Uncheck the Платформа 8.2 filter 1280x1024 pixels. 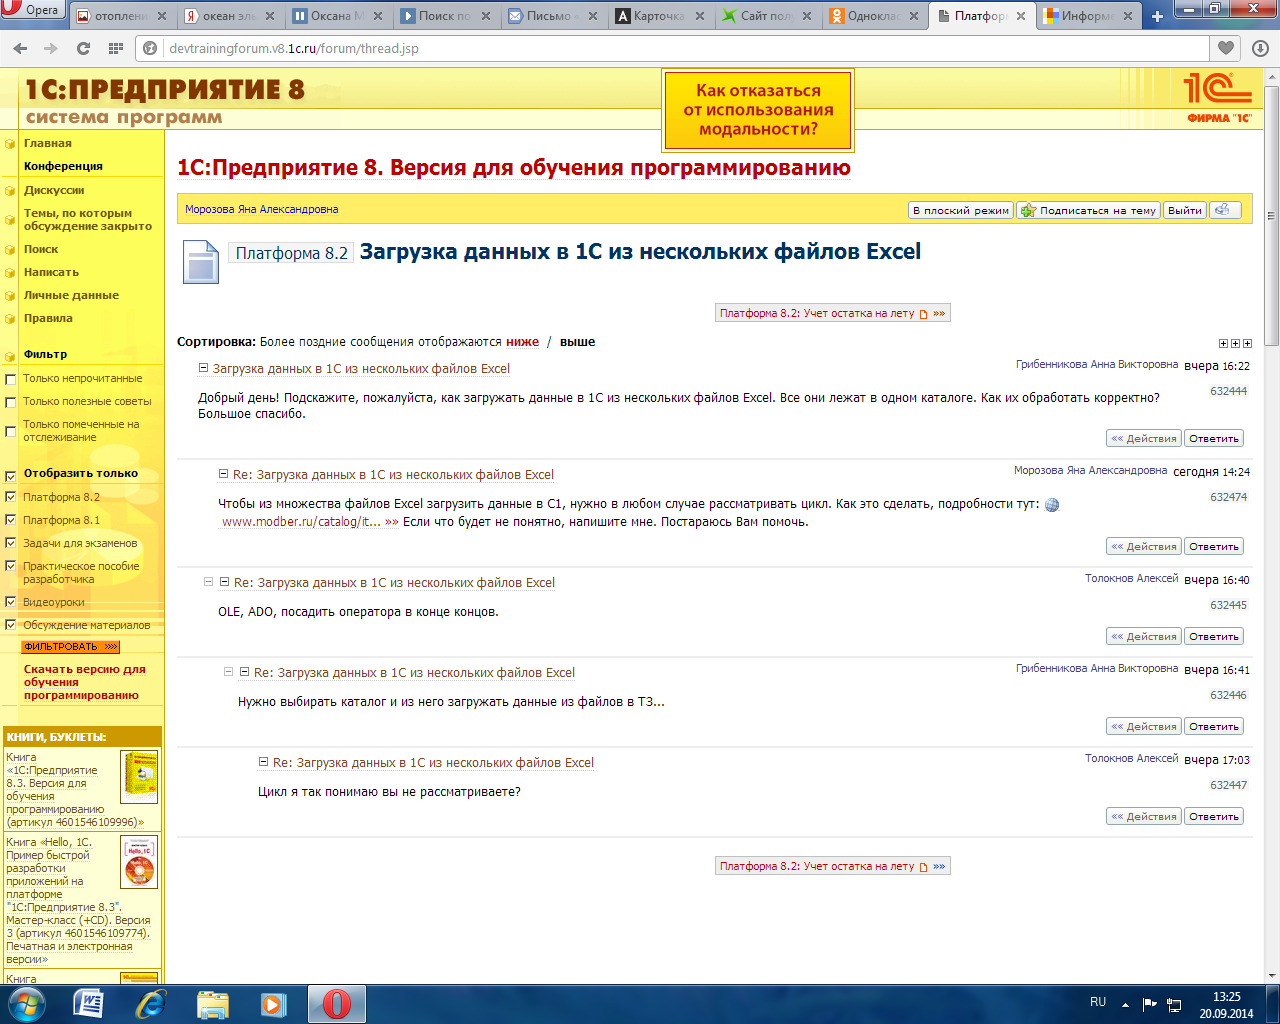11,497
